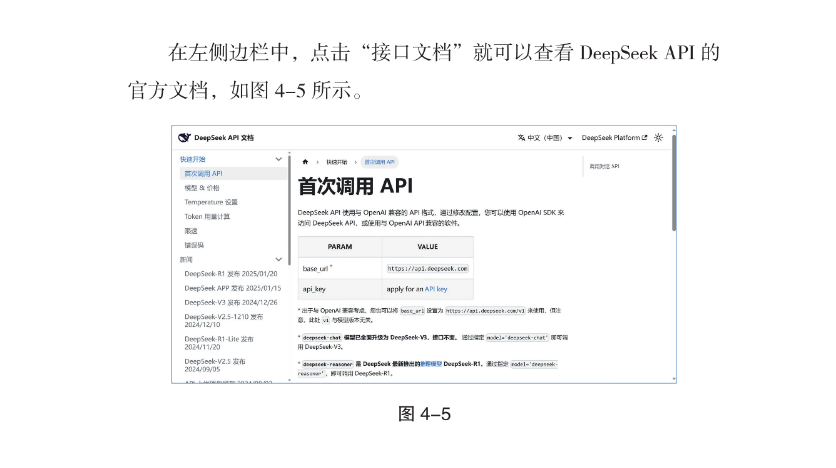Click the sidebar scroll-down arrow
The height and width of the screenshot is (468, 836).
[x=289, y=380]
